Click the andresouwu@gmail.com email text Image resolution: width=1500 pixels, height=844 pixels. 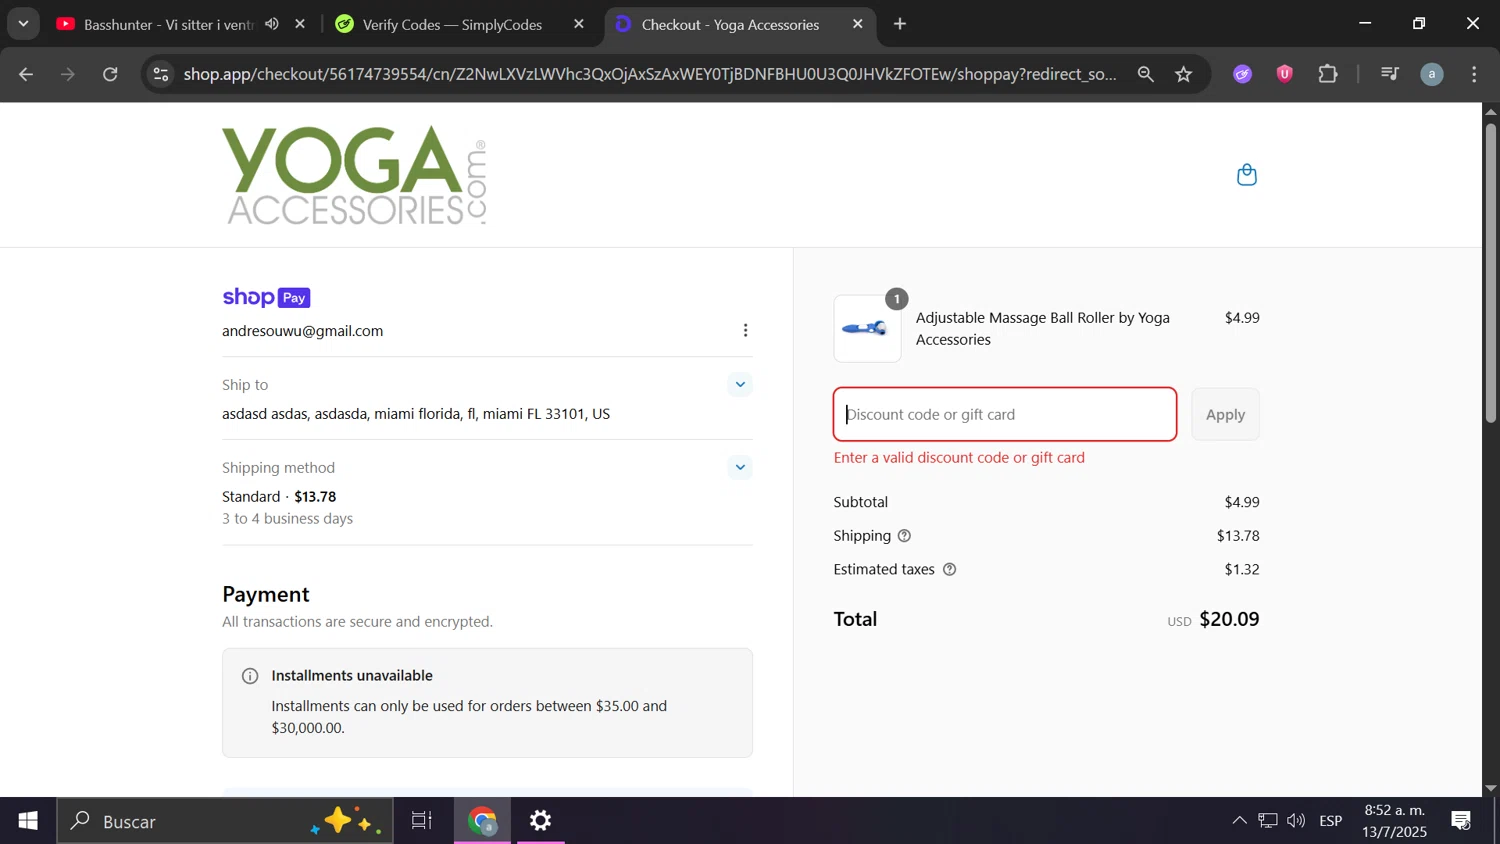pos(302,331)
